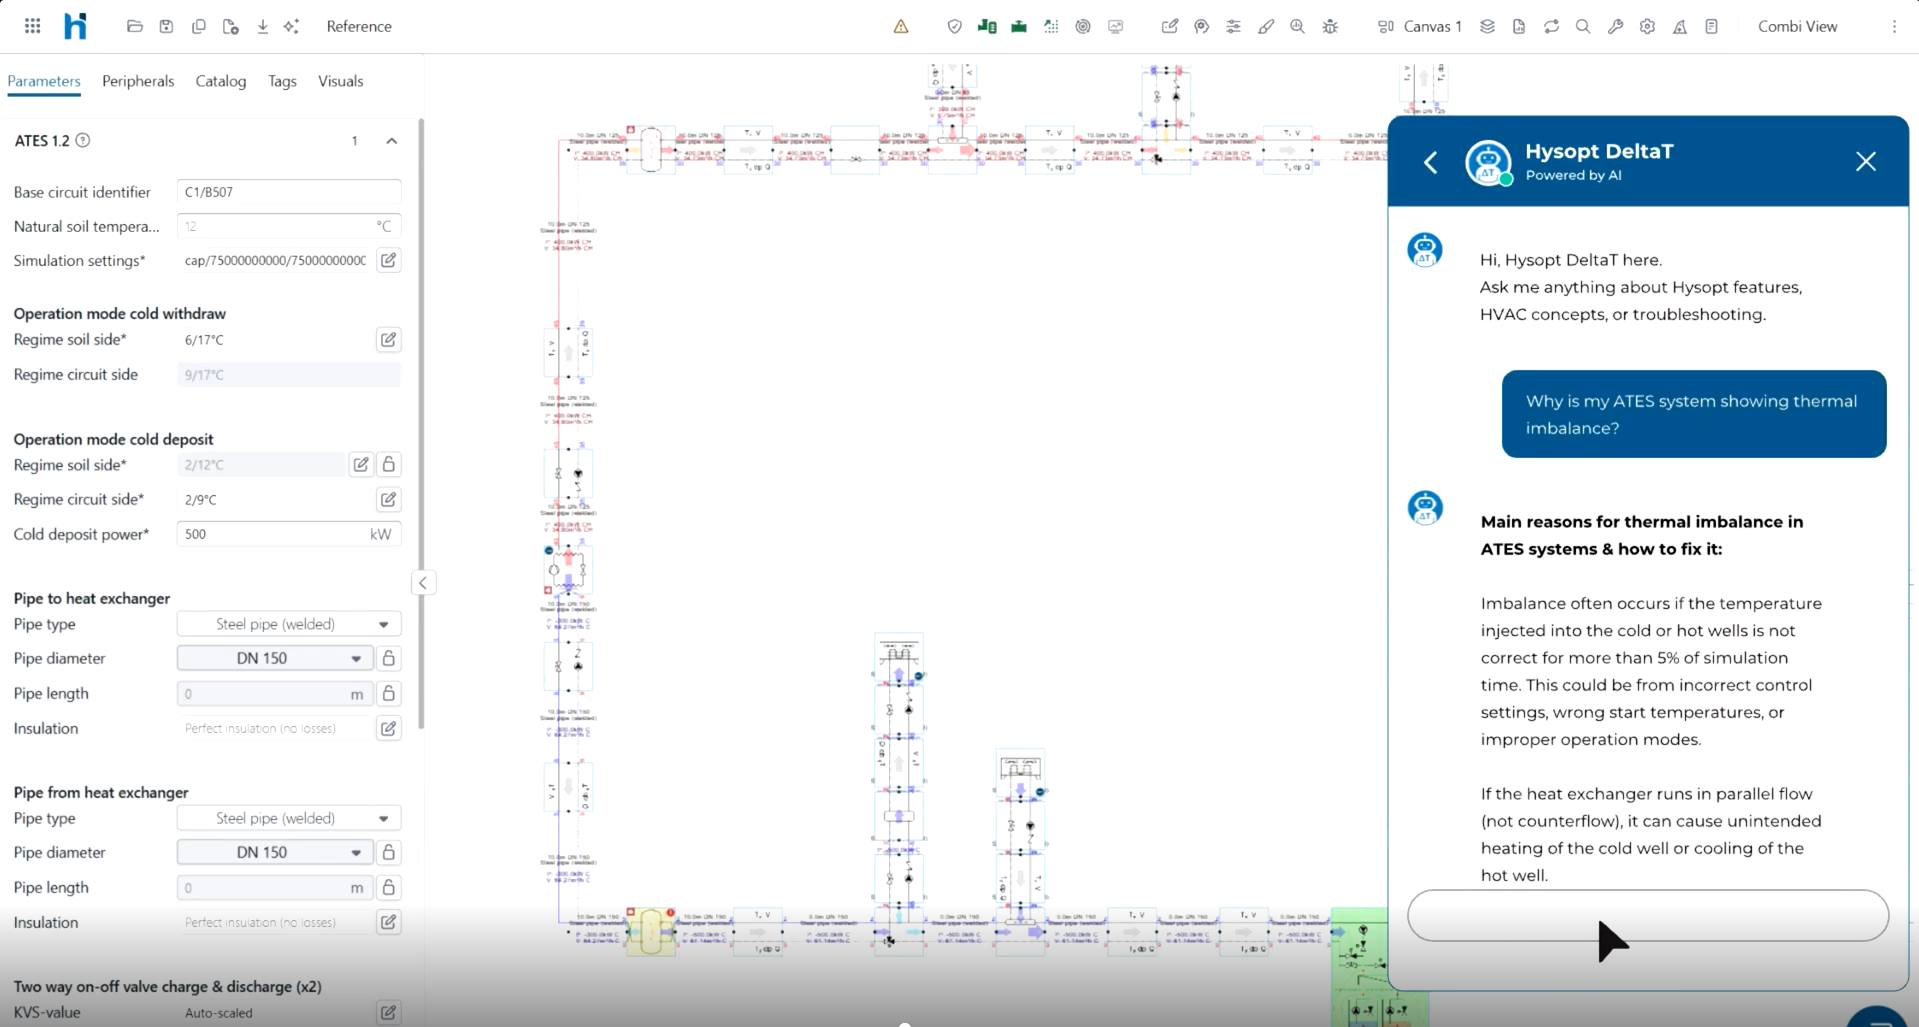Open the Combi View selector
The height and width of the screenshot is (1027, 1919).
1797,27
